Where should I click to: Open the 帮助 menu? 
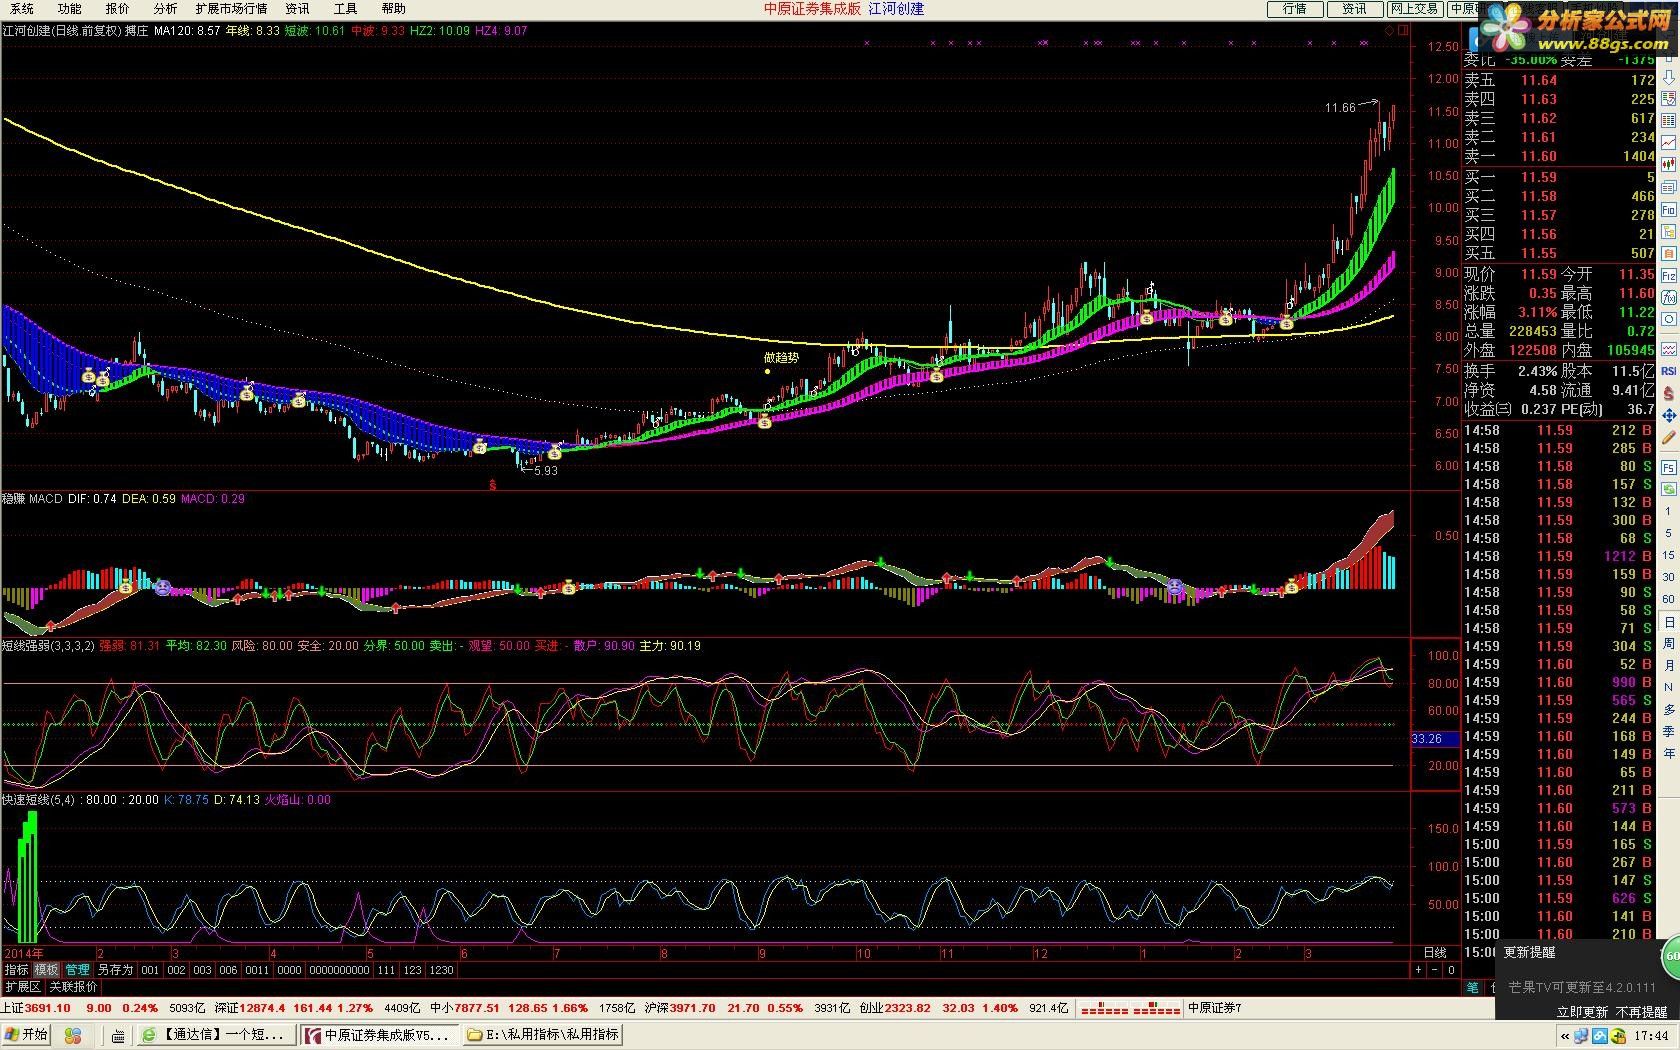click(x=393, y=8)
